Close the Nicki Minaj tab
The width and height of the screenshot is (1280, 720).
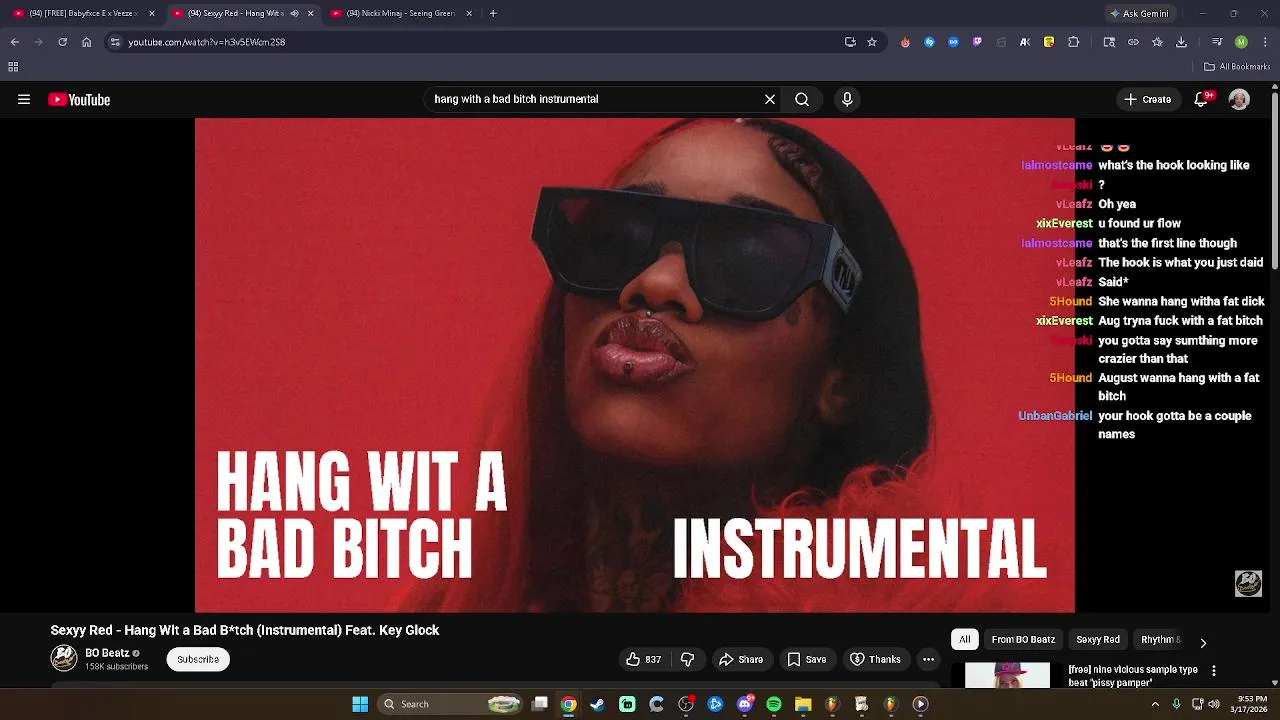(x=469, y=13)
